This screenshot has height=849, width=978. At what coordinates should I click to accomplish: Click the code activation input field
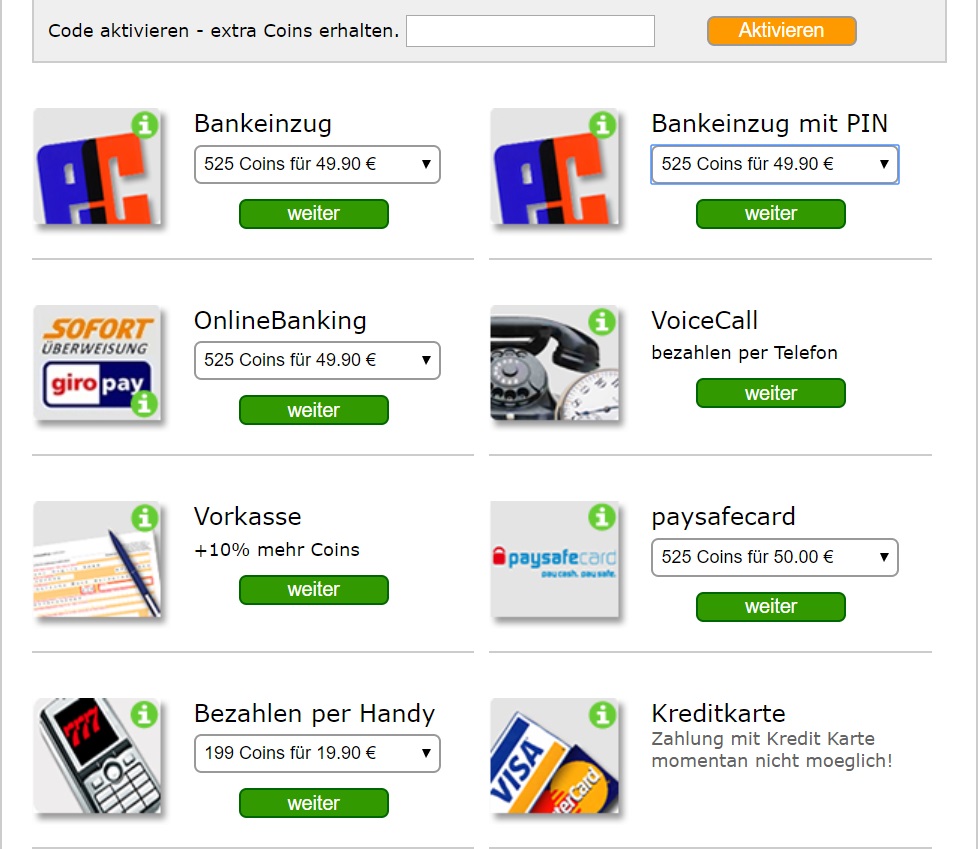tap(530, 31)
